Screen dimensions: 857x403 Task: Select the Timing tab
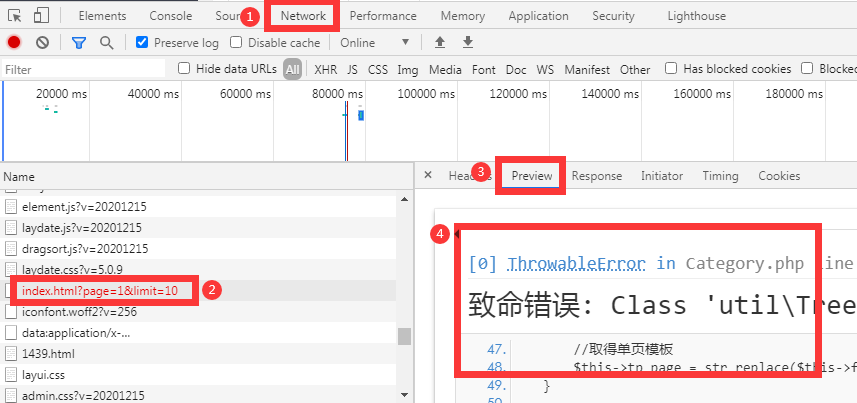point(720,176)
